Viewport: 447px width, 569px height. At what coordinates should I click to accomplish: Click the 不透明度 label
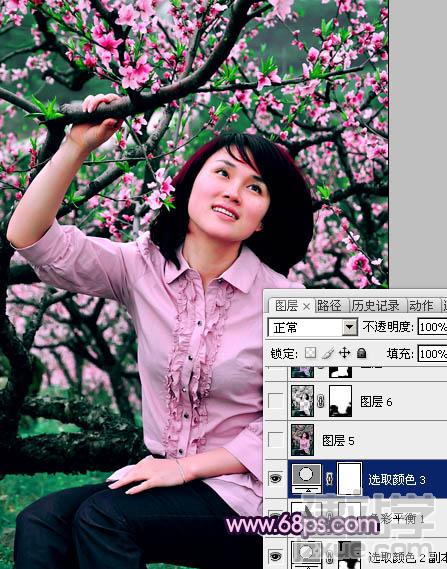pos(388,327)
